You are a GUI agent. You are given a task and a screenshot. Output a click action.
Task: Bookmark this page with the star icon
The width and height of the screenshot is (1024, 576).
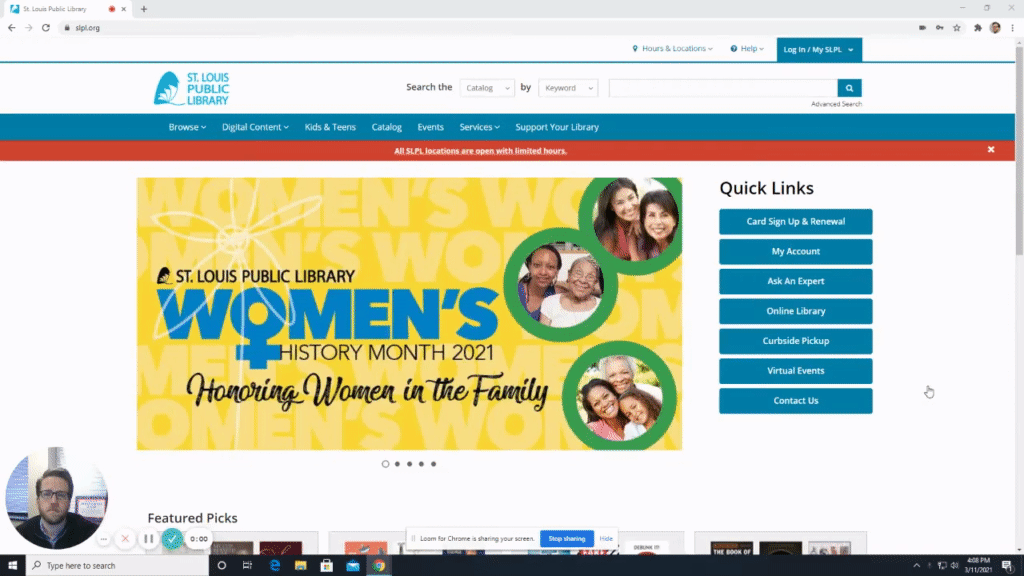957,28
